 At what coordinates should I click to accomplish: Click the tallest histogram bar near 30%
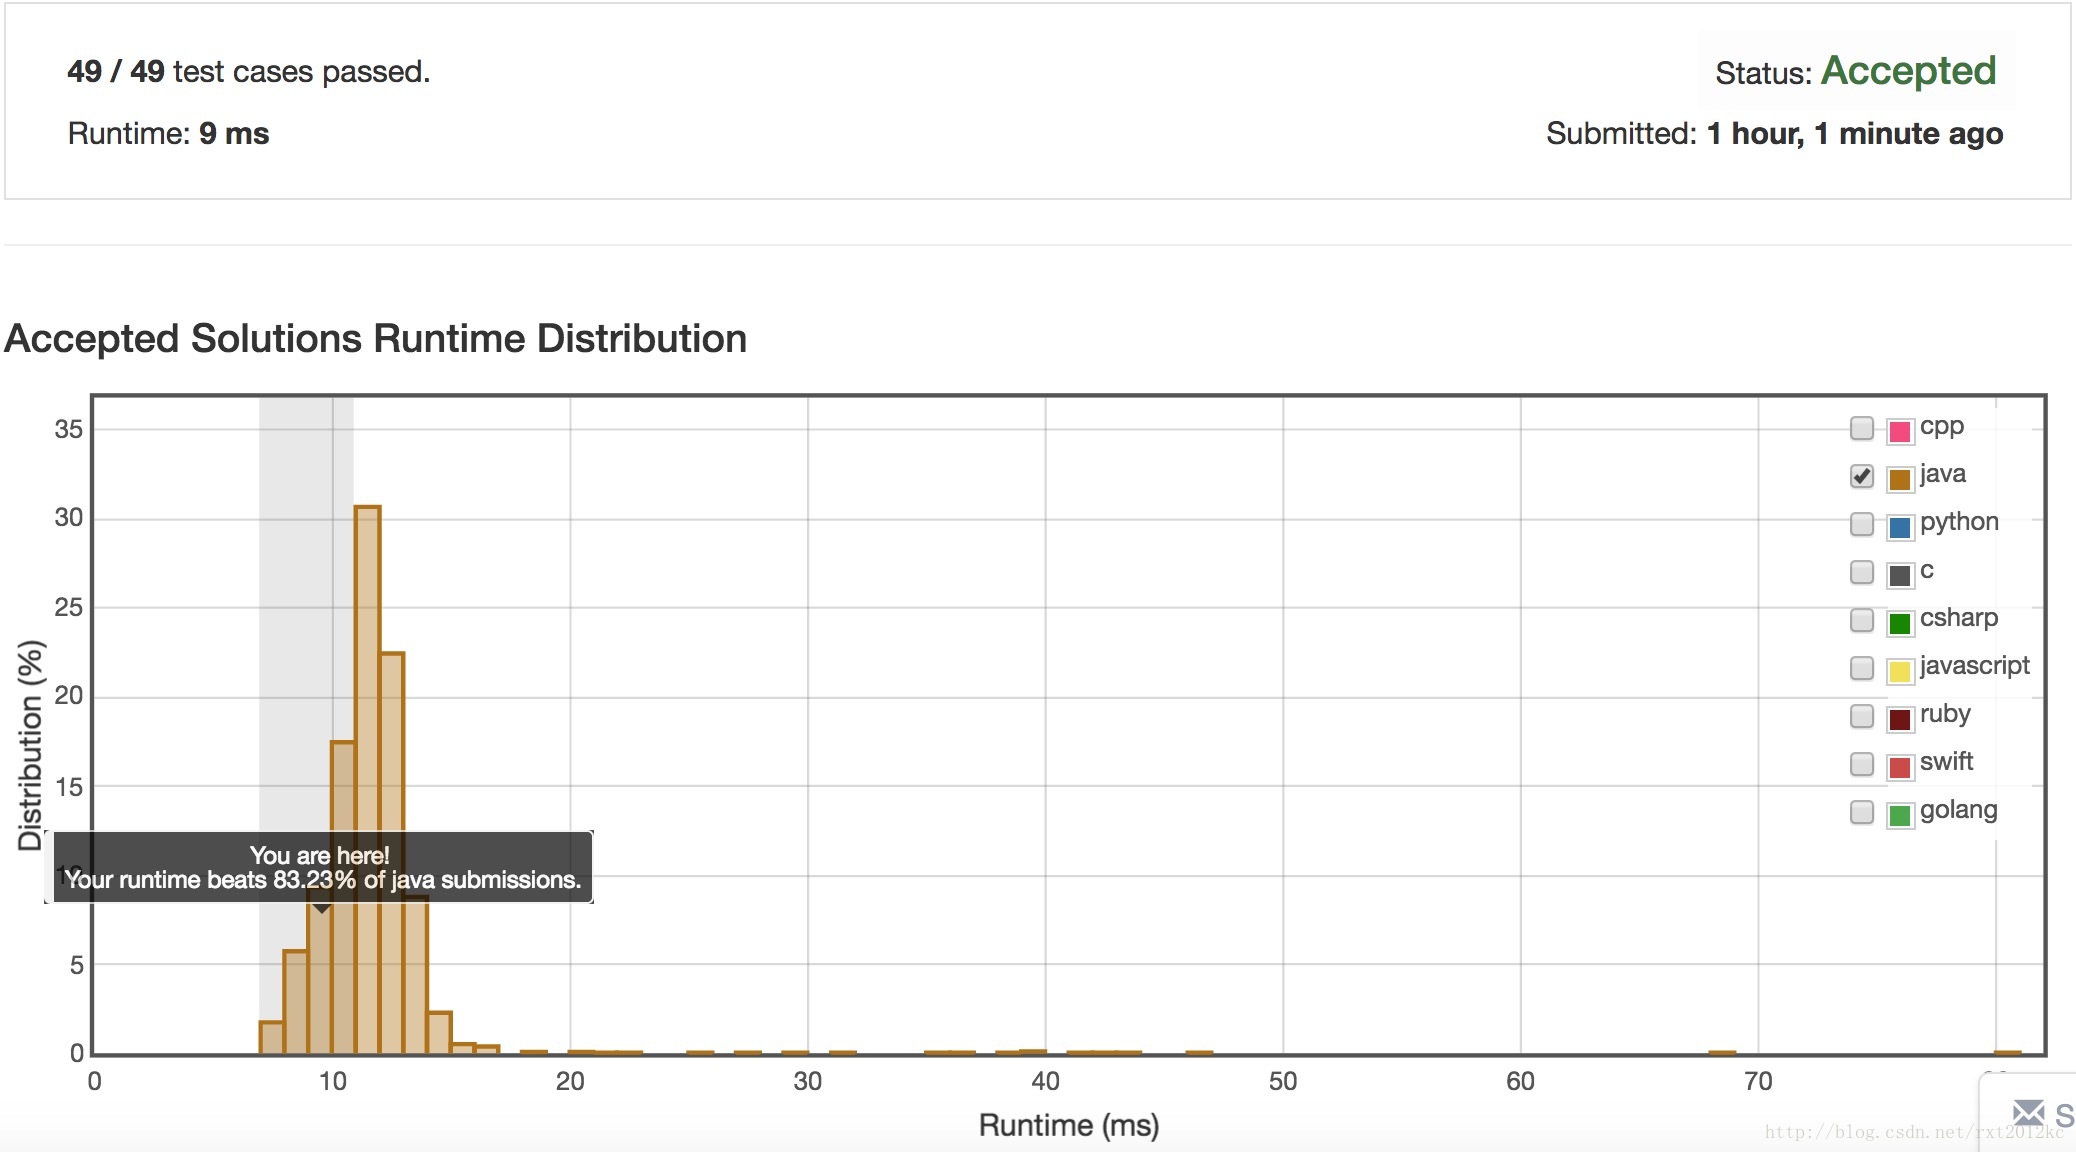(x=368, y=780)
